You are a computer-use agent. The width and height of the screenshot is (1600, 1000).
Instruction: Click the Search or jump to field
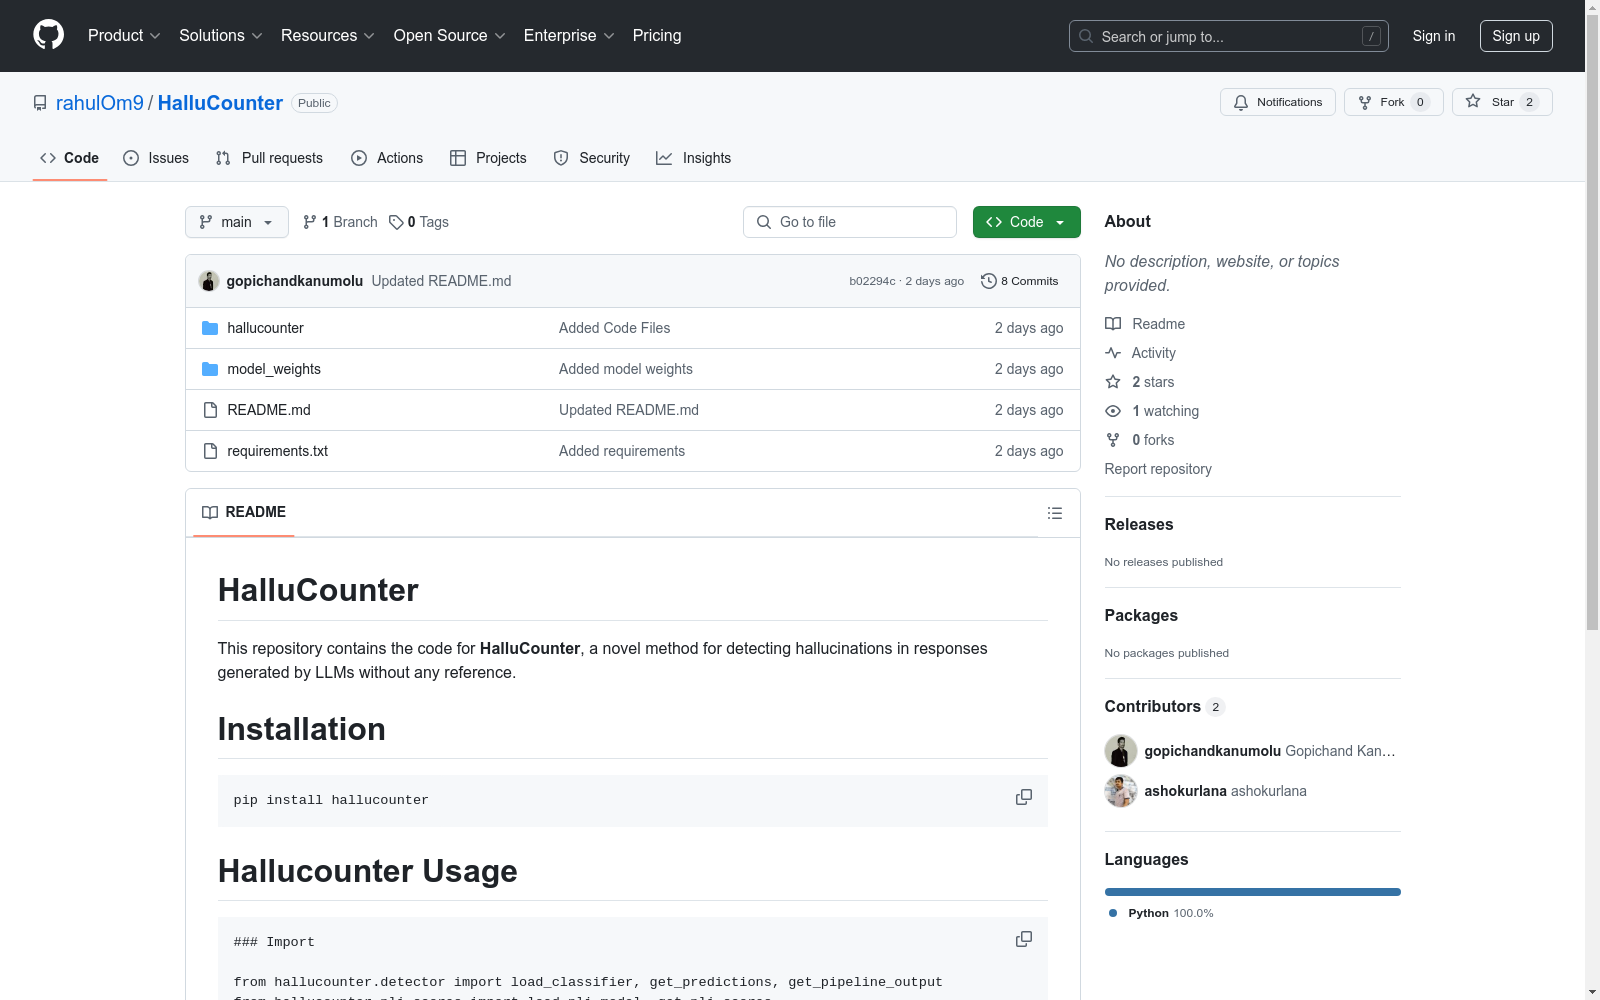point(1229,36)
